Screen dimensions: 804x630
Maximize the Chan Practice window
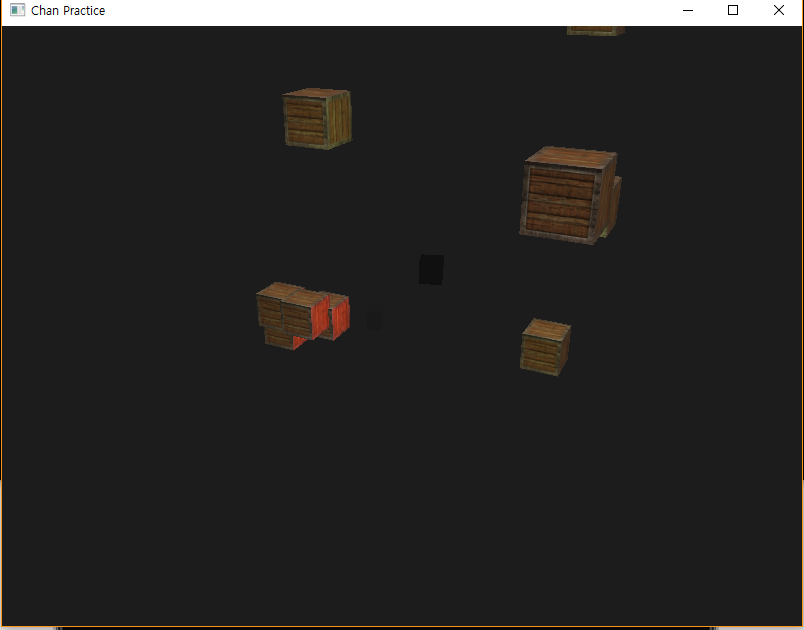tap(732, 10)
